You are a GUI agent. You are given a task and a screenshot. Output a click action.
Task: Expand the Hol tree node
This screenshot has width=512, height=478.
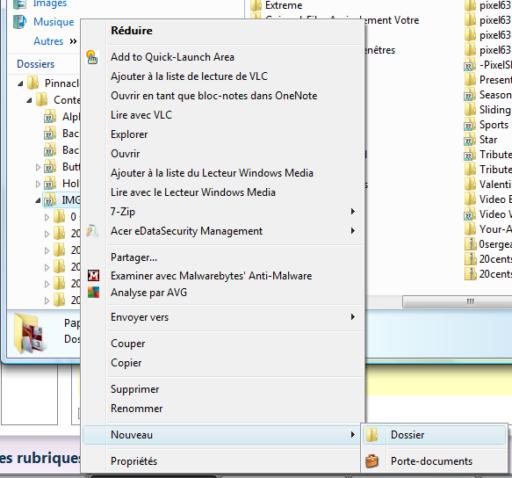click(x=38, y=184)
